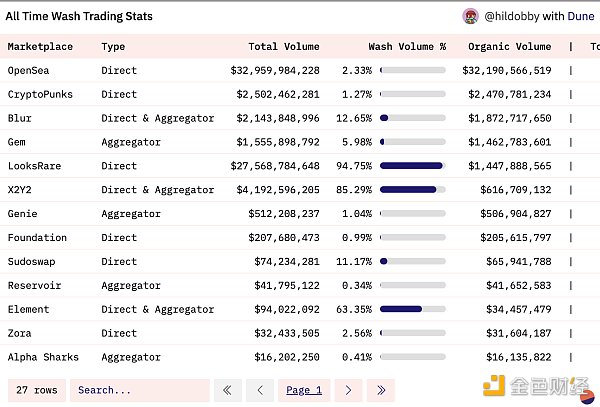Click the Search input field
600x407 pixels.
point(139,390)
